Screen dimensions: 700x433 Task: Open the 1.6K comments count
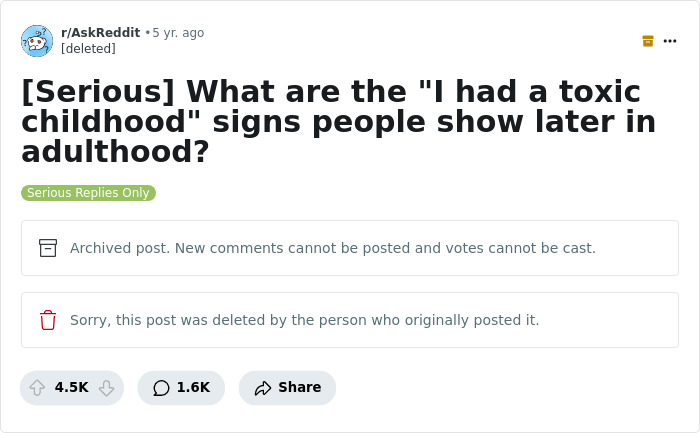(193, 388)
